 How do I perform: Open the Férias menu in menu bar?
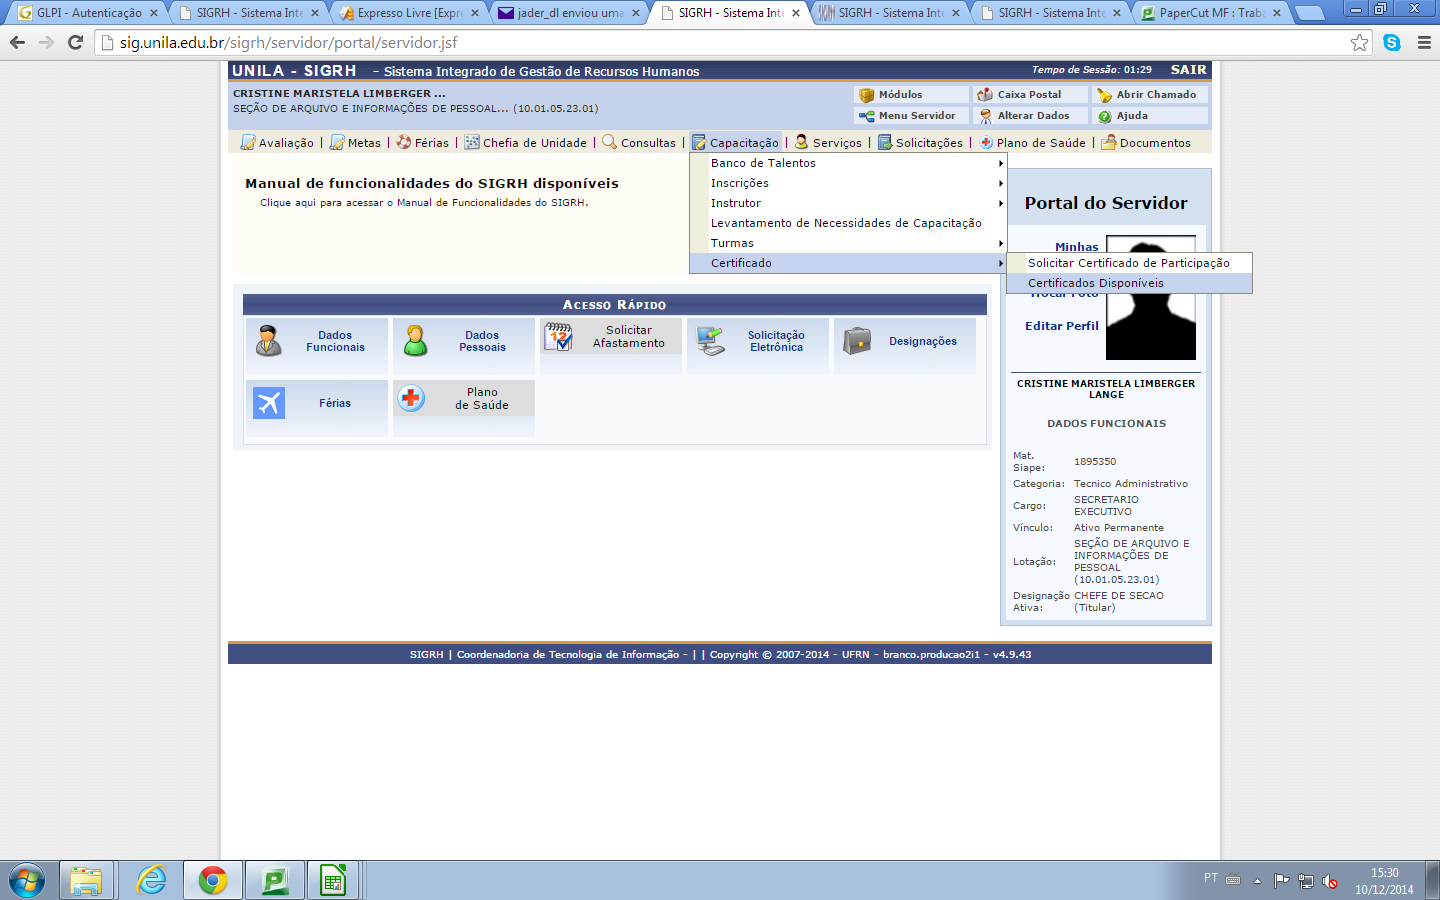click(422, 143)
